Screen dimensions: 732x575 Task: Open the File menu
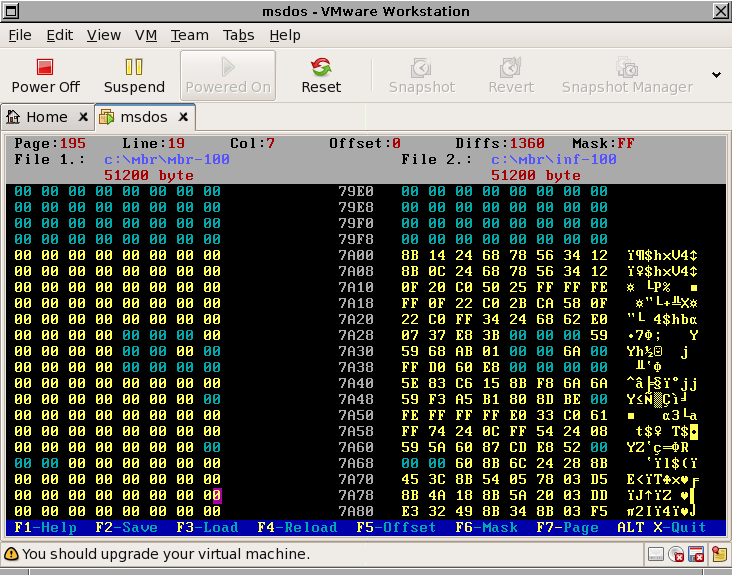[20, 35]
